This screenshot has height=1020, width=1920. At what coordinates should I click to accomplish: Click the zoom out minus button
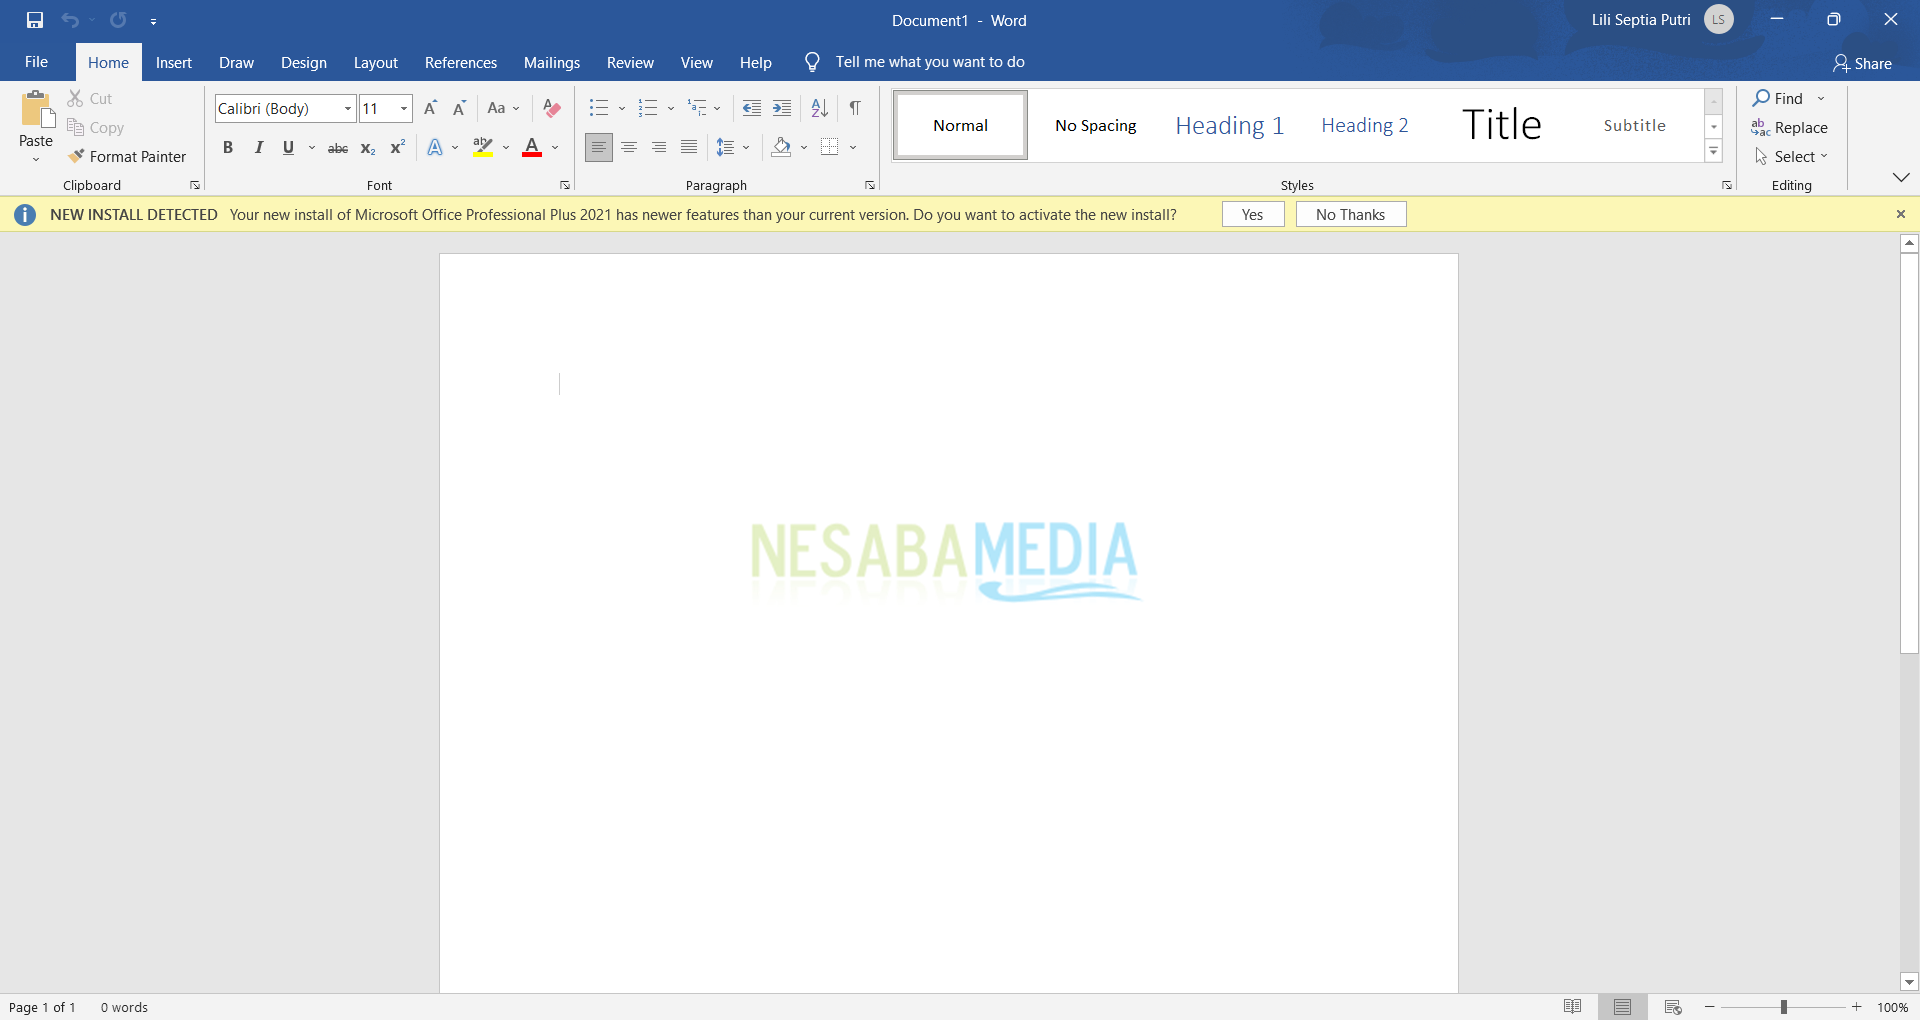(x=1710, y=1007)
